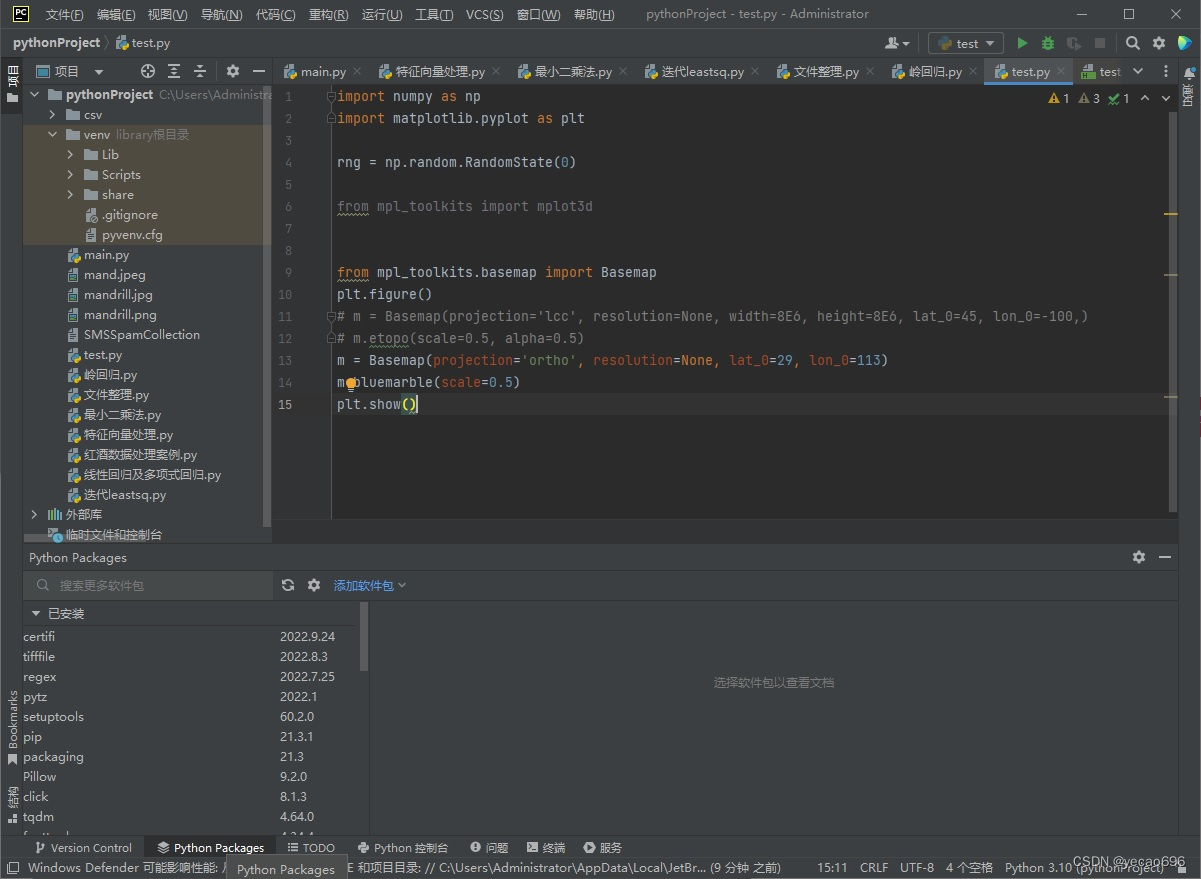The height and width of the screenshot is (879, 1201).
Task: Toggle the TODO tool window
Action: (x=311, y=847)
